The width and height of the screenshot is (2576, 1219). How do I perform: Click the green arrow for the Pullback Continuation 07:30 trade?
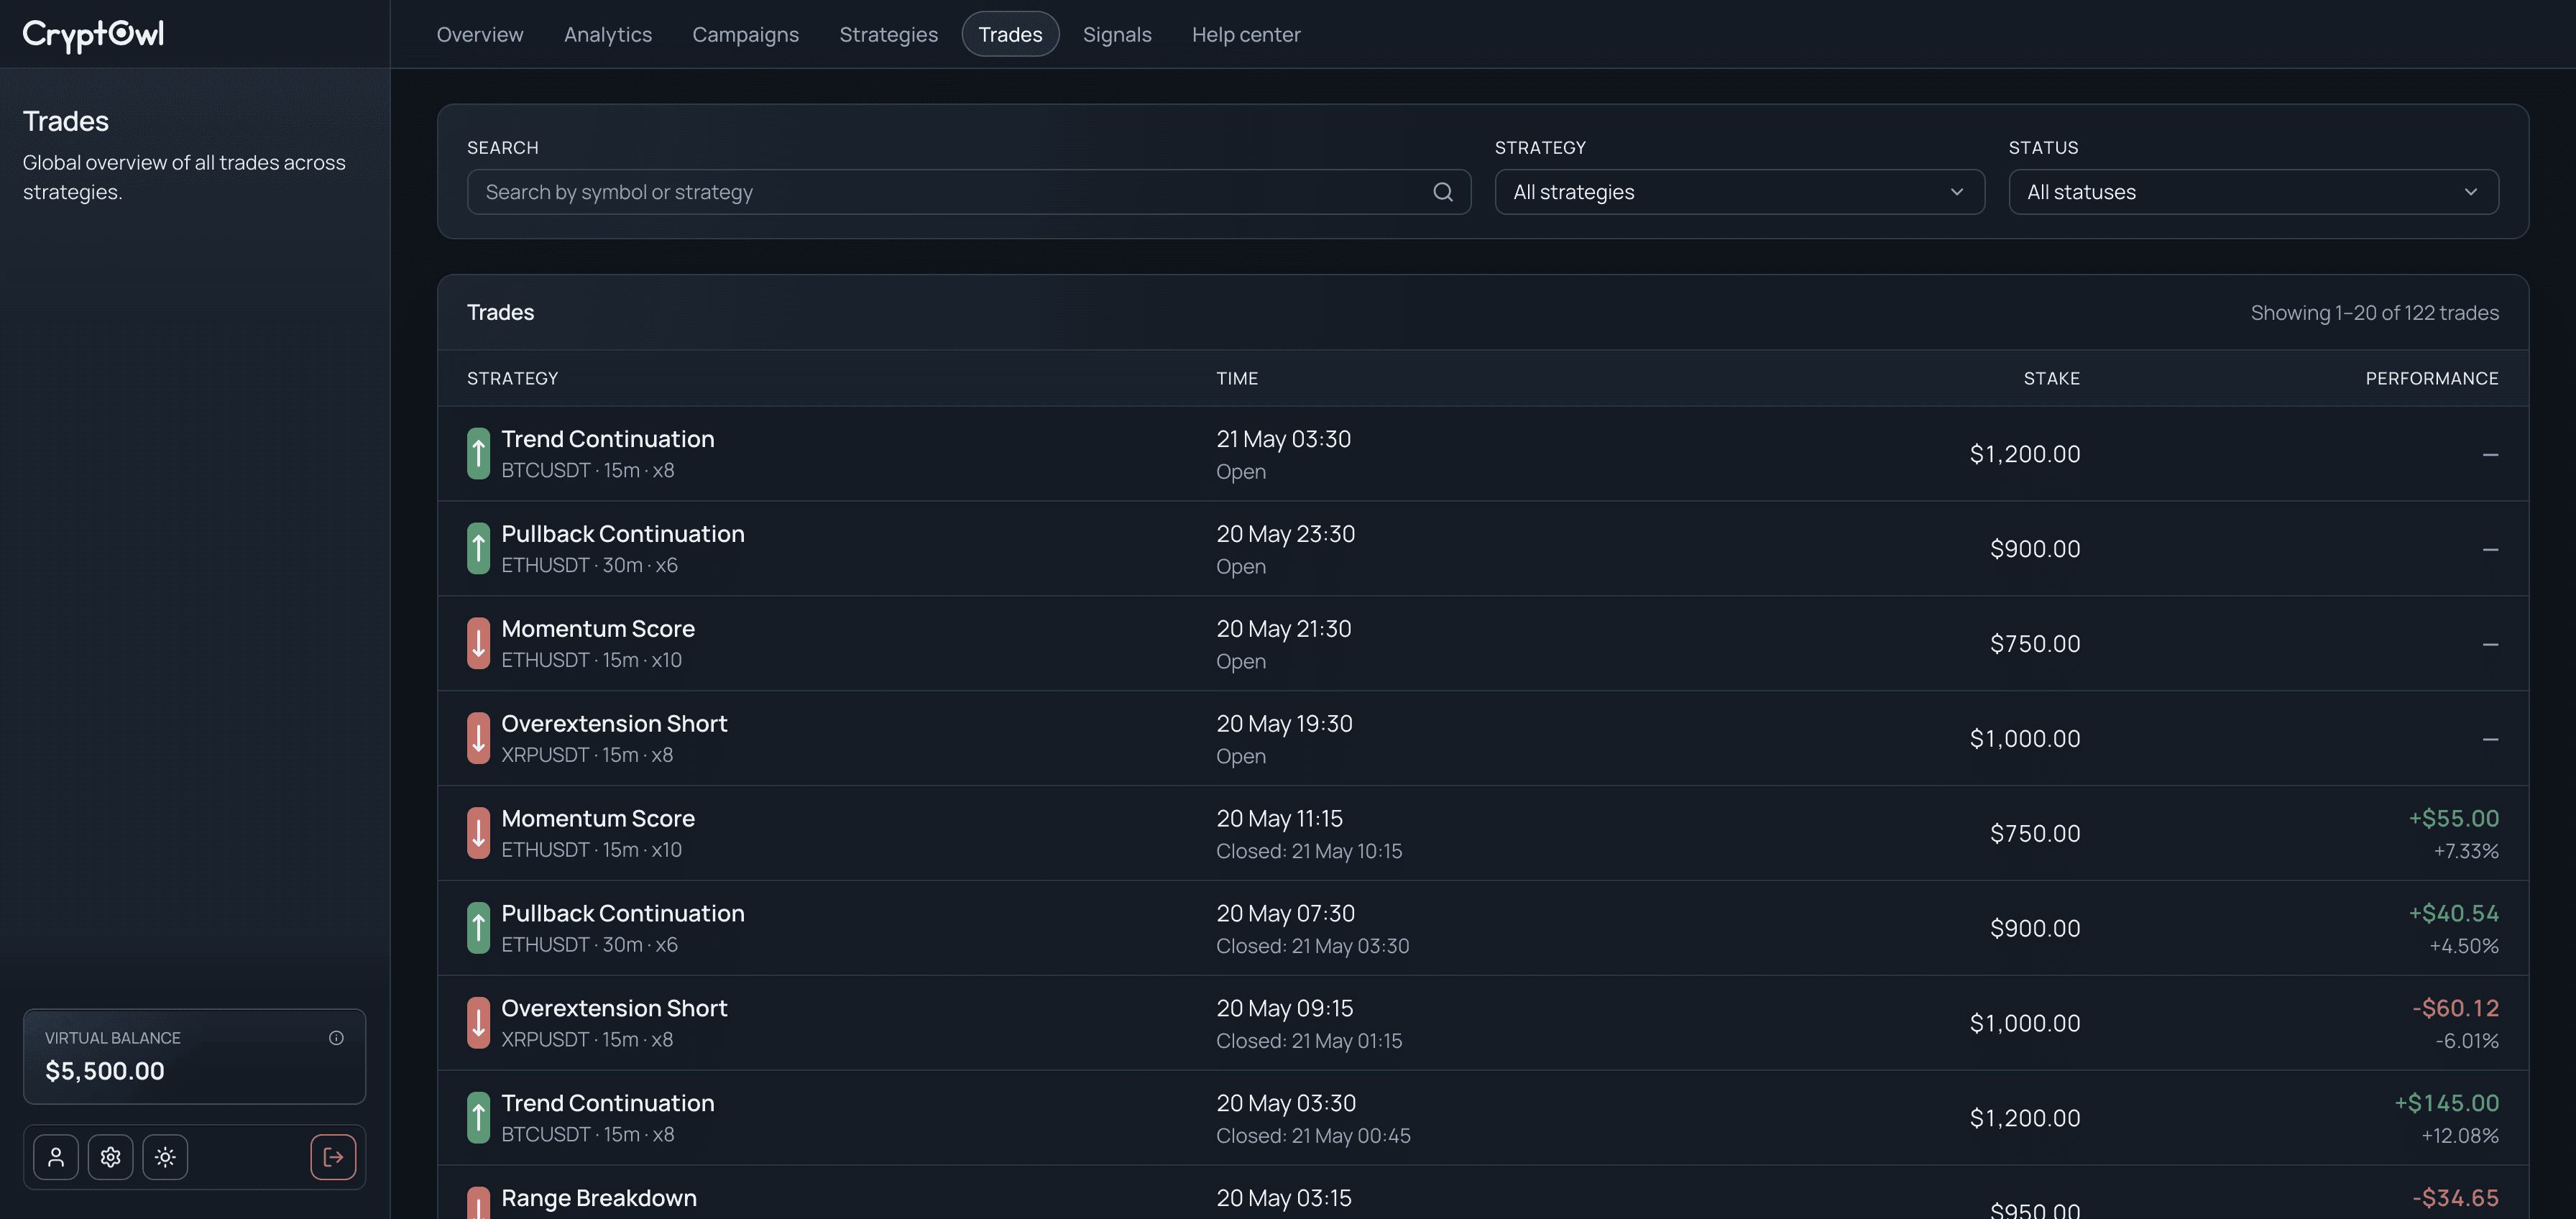(x=478, y=929)
